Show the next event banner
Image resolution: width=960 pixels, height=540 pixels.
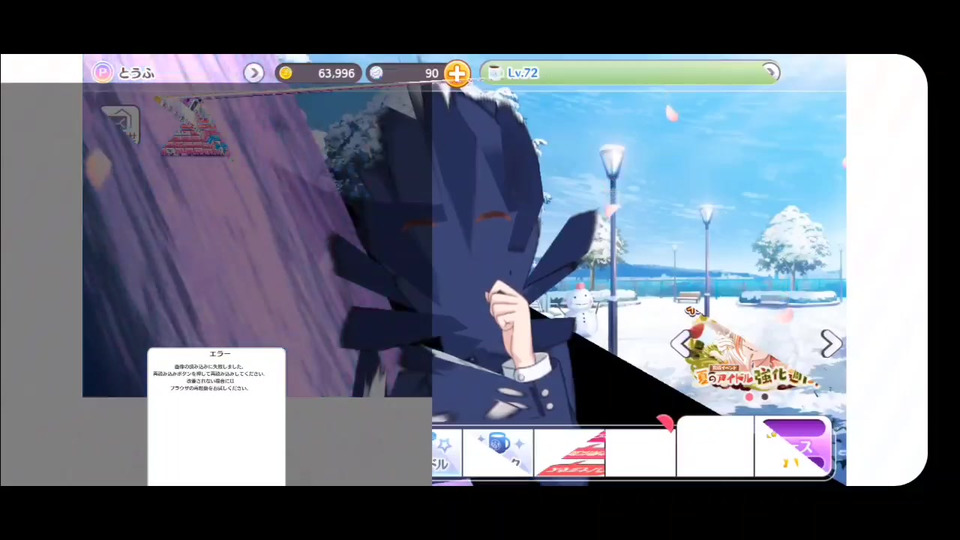pyautogui.click(x=831, y=343)
